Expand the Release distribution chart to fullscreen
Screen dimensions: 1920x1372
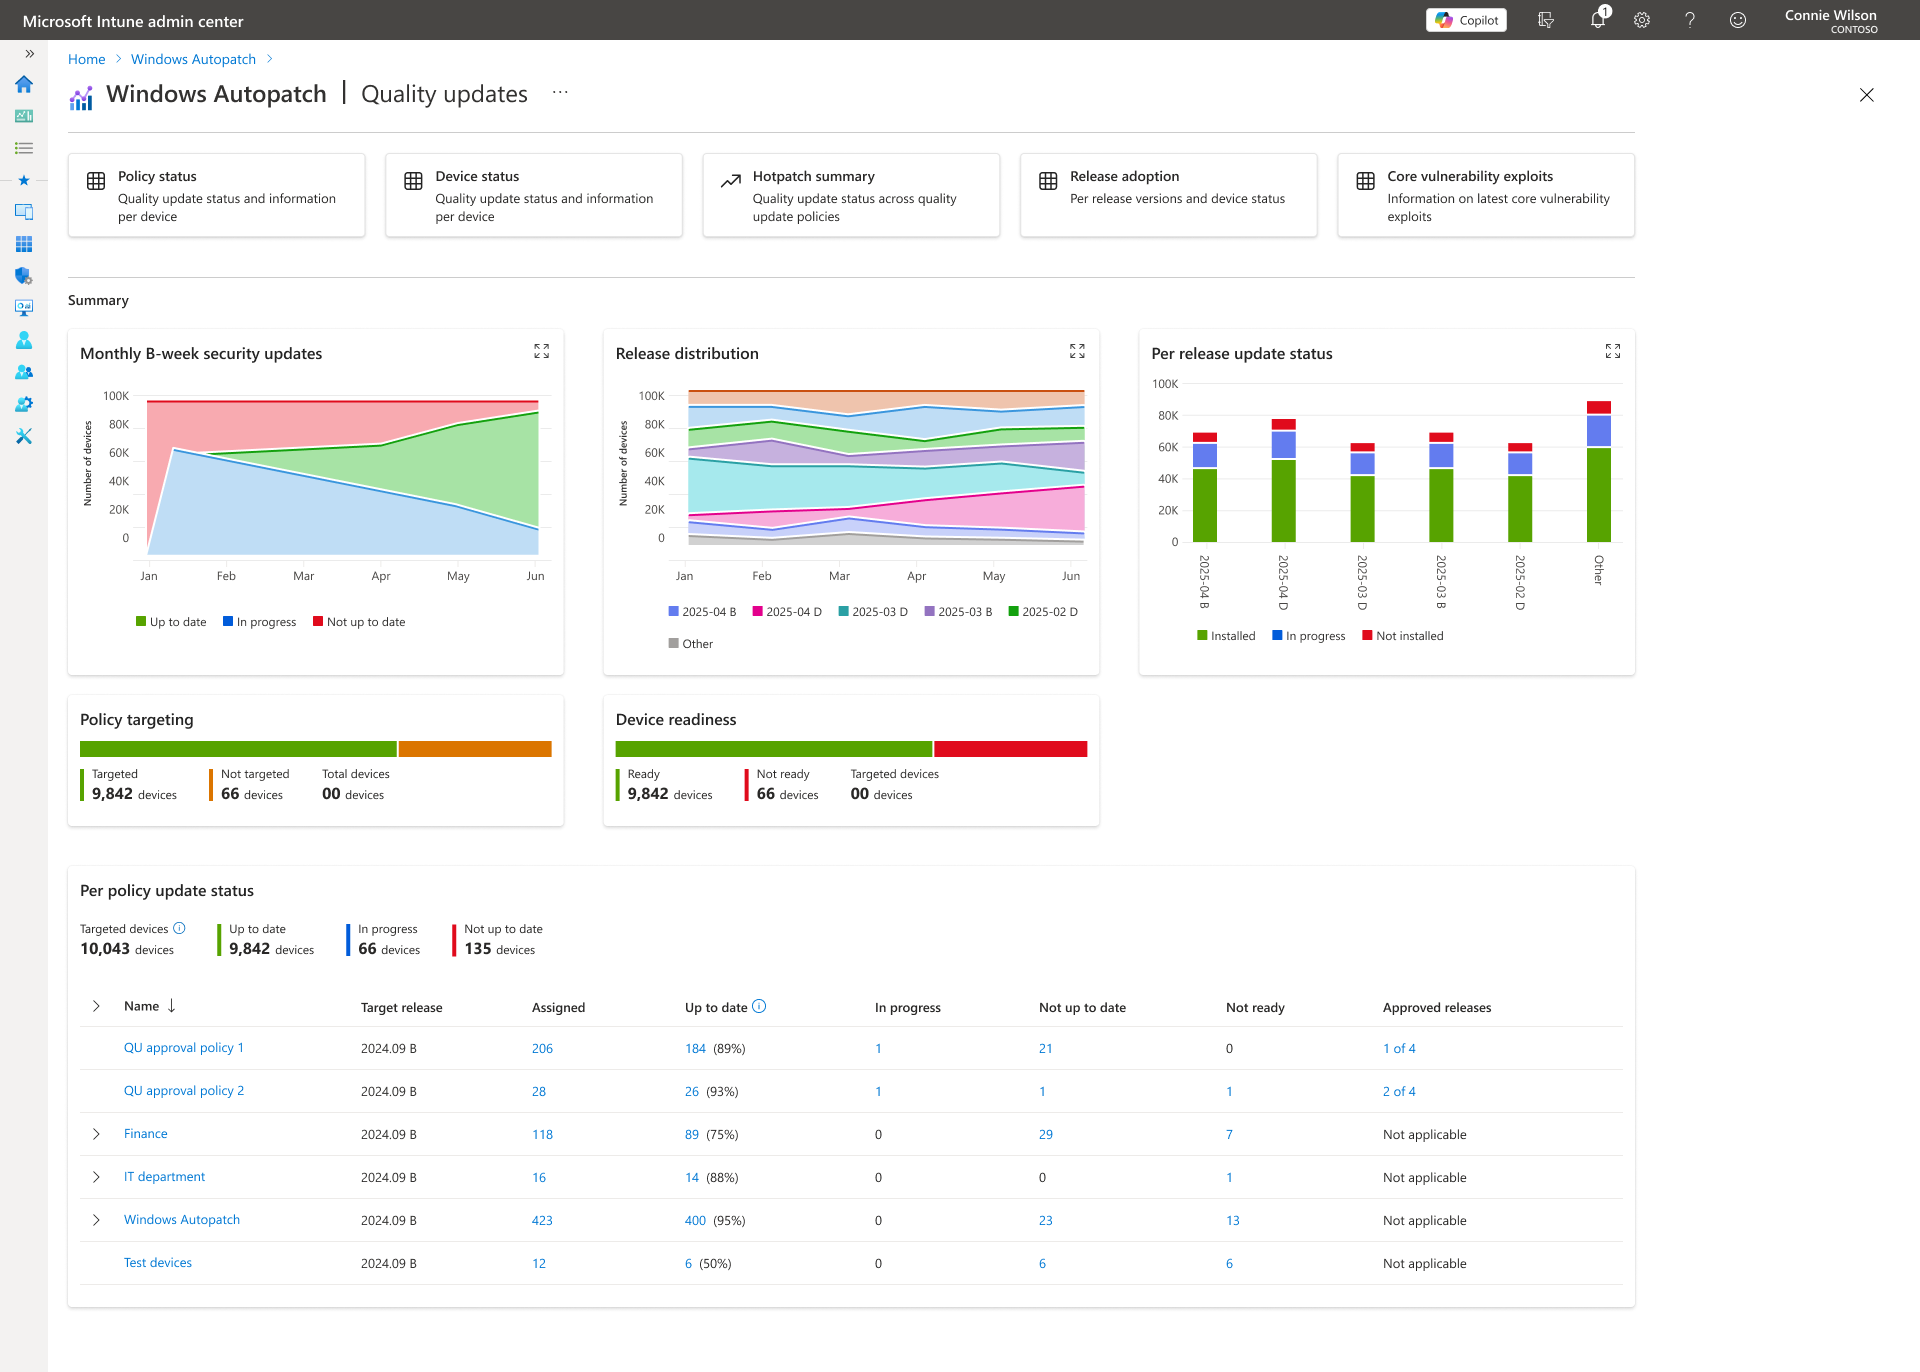[x=1077, y=351]
